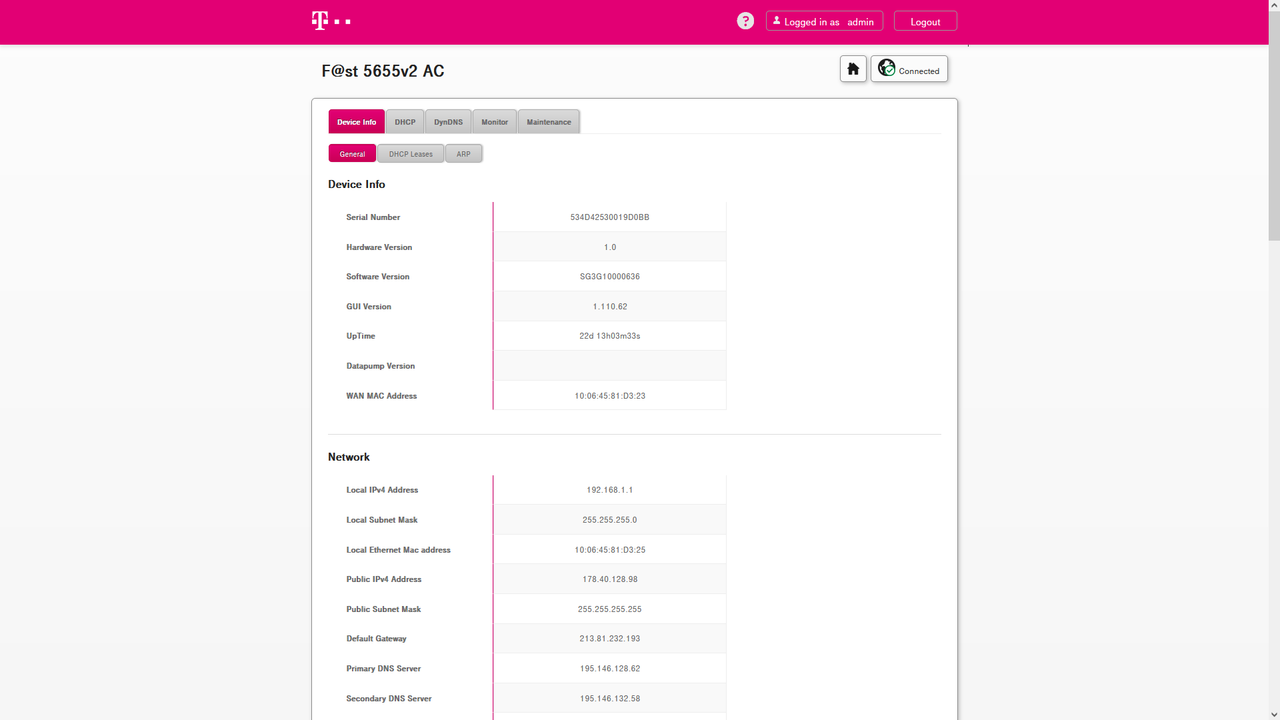Click local IPv4 value 192.168.1.1

click(x=610, y=490)
